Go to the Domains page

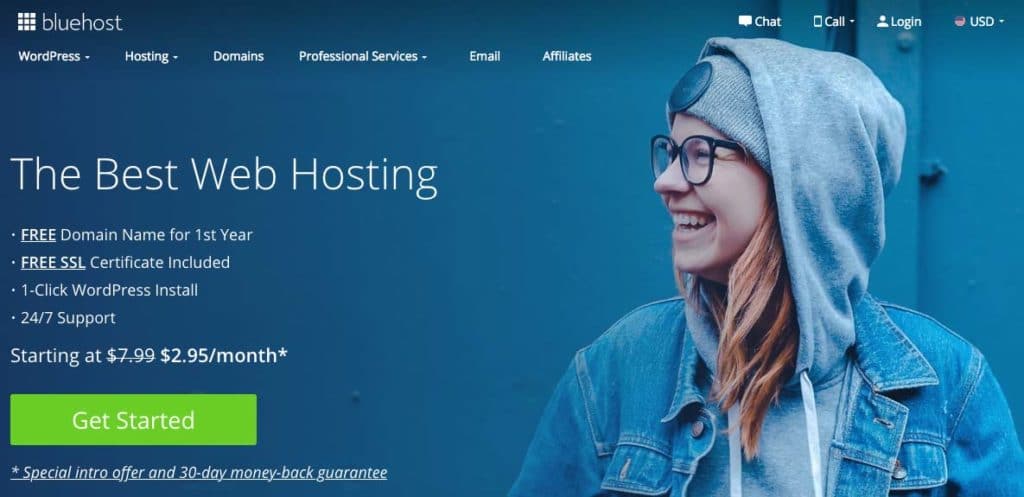[238, 56]
